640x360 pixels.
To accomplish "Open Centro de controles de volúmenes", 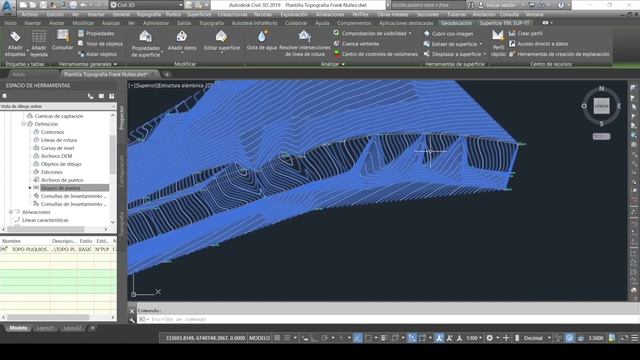I will tap(376, 54).
